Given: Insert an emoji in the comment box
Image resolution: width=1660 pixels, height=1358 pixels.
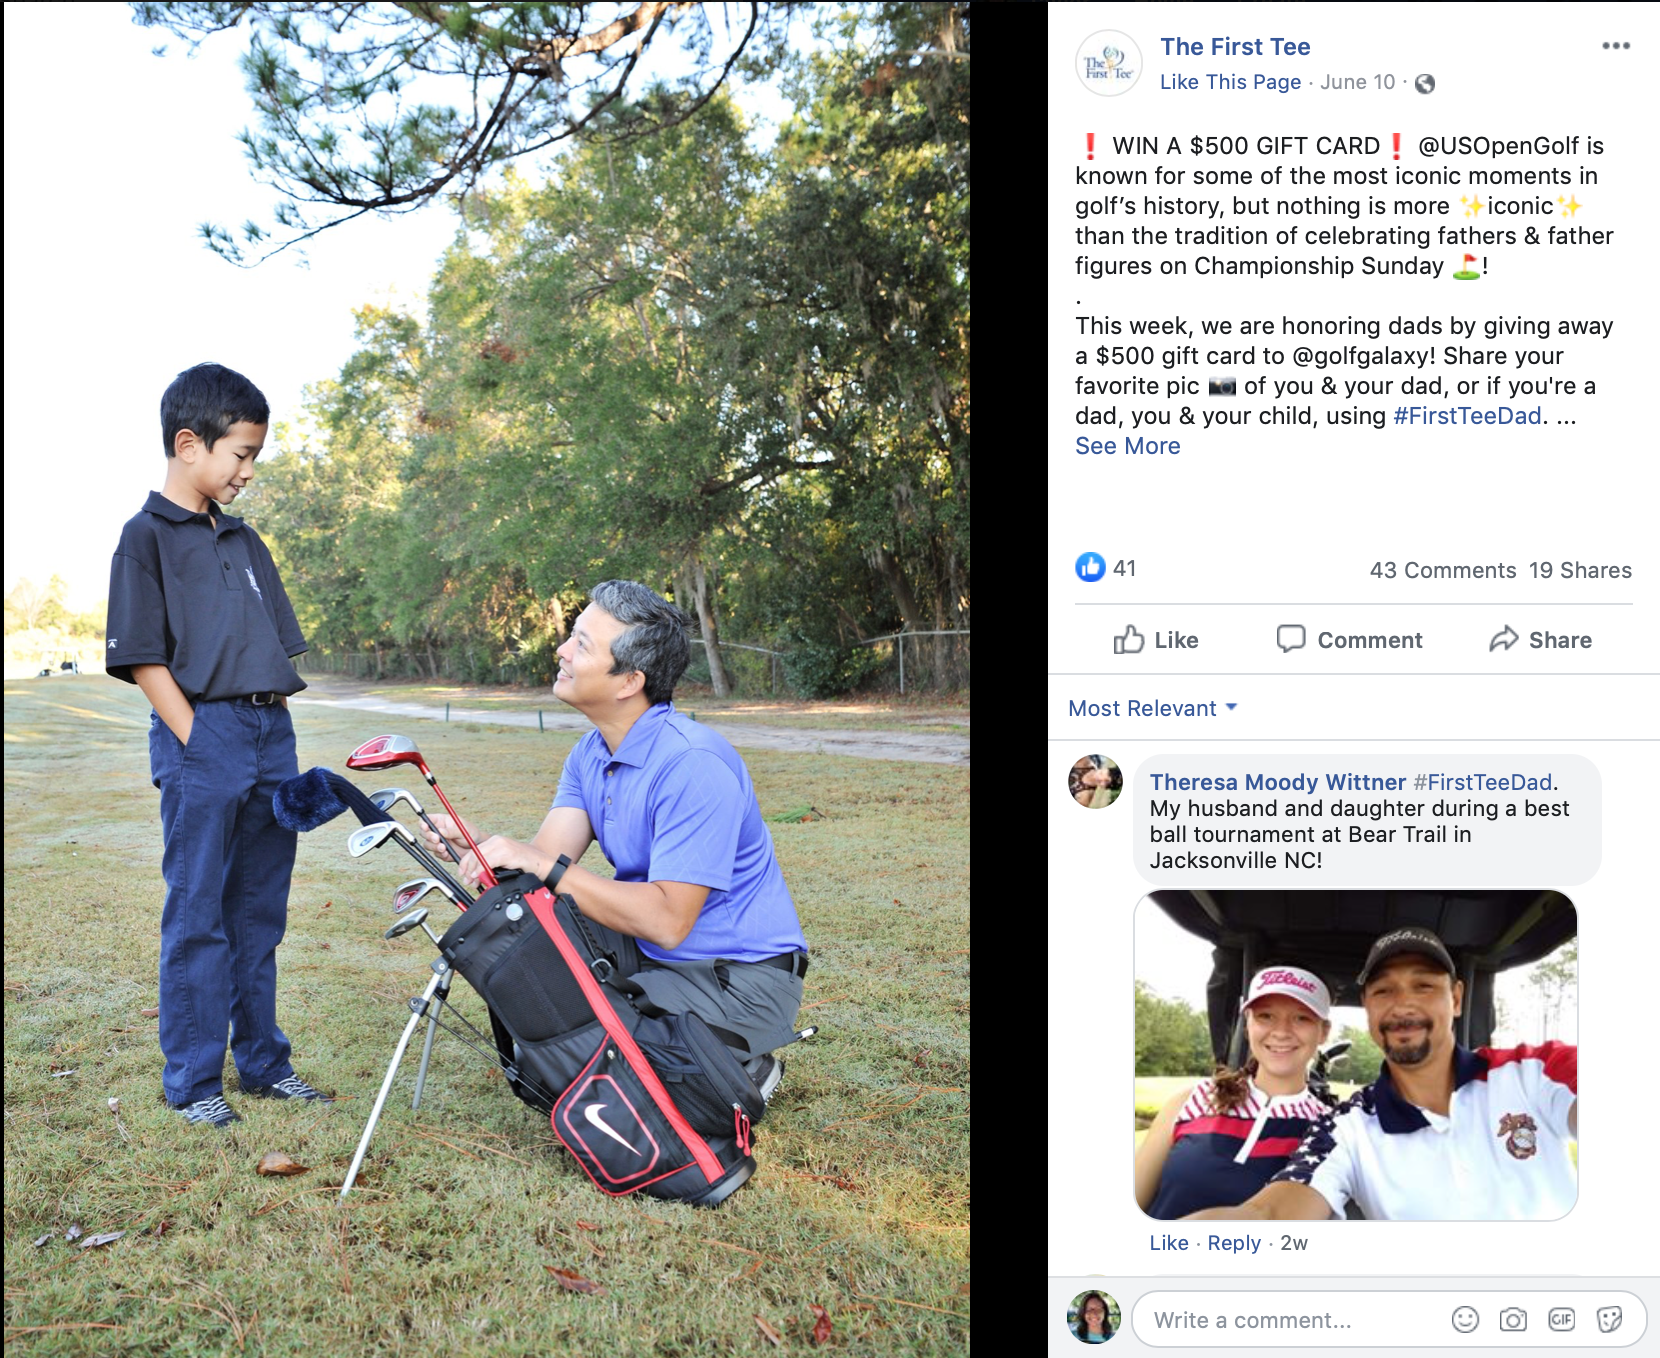Looking at the screenshot, I should [x=1465, y=1320].
